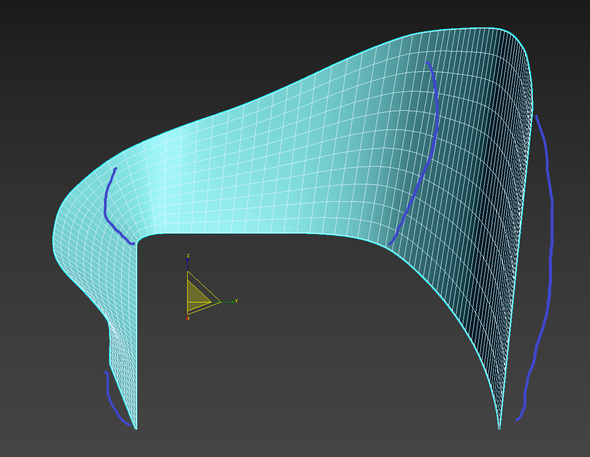
Task: Click the filled yellow center triangle of gizmo
Action: [x=195, y=295]
